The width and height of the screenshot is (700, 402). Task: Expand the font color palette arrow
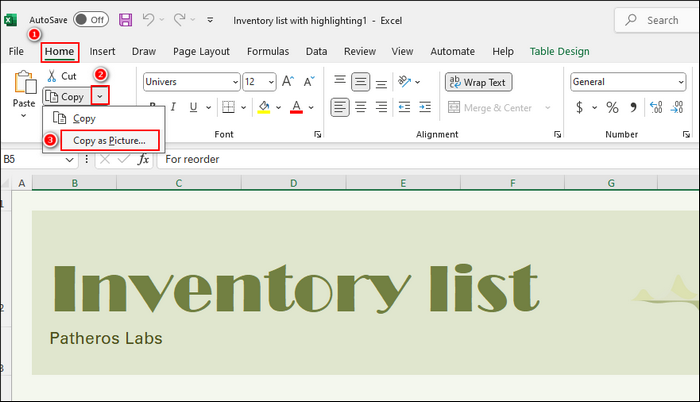click(311, 107)
